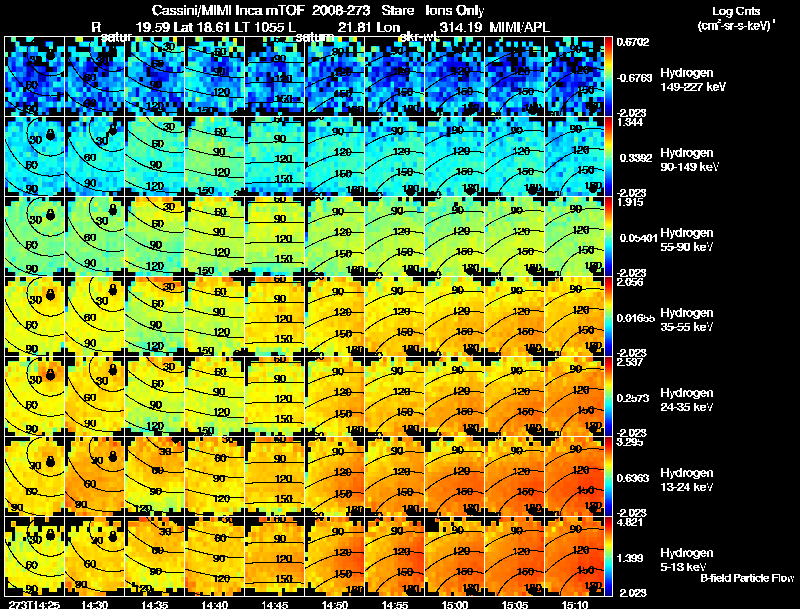Click the B-field Particle Flow caption
This screenshot has height=609, width=800.
click(747, 578)
